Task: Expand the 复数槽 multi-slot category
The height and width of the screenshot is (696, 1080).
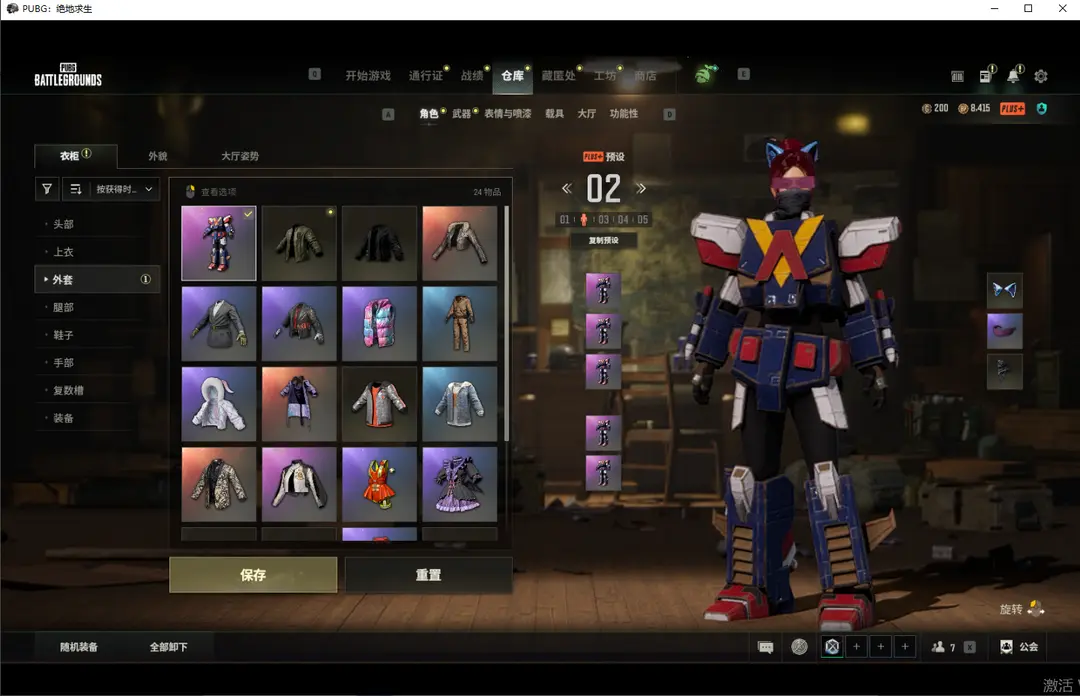Action: coord(97,390)
